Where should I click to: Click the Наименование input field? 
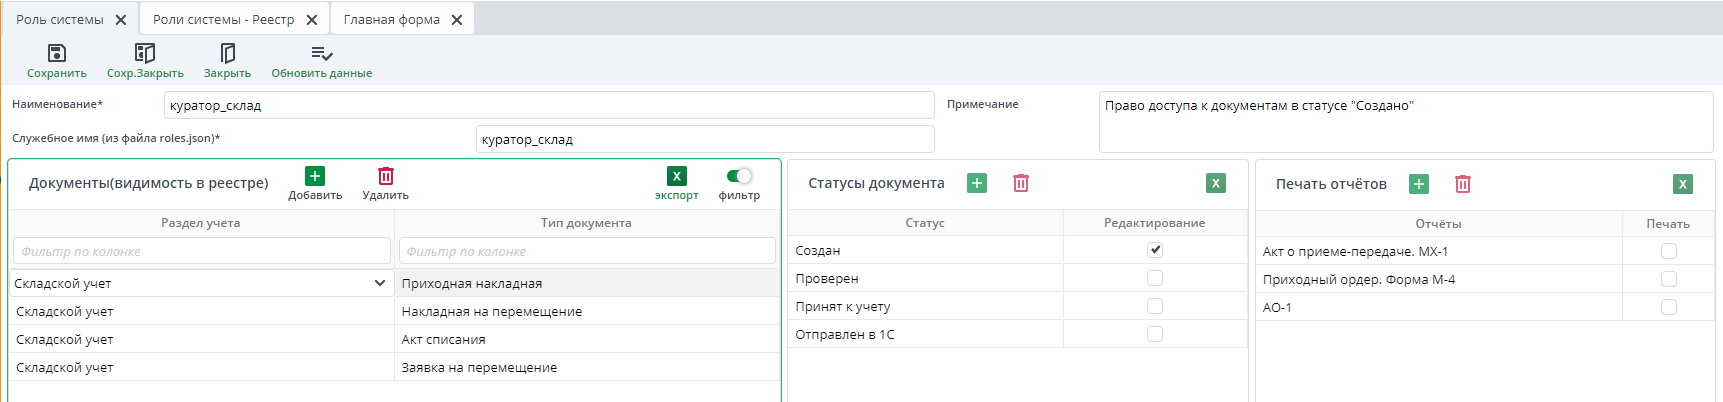pyautogui.click(x=548, y=105)
